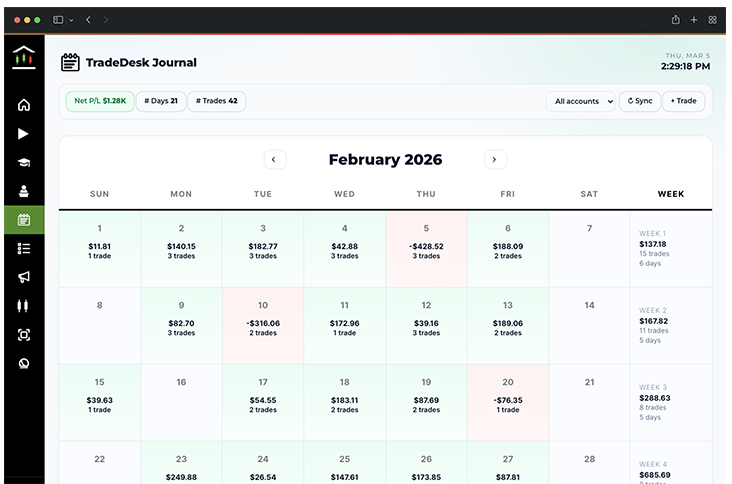732x484 pixels.
Task: Click the screenshot capture sidebar icon
Action: (24, 335)
